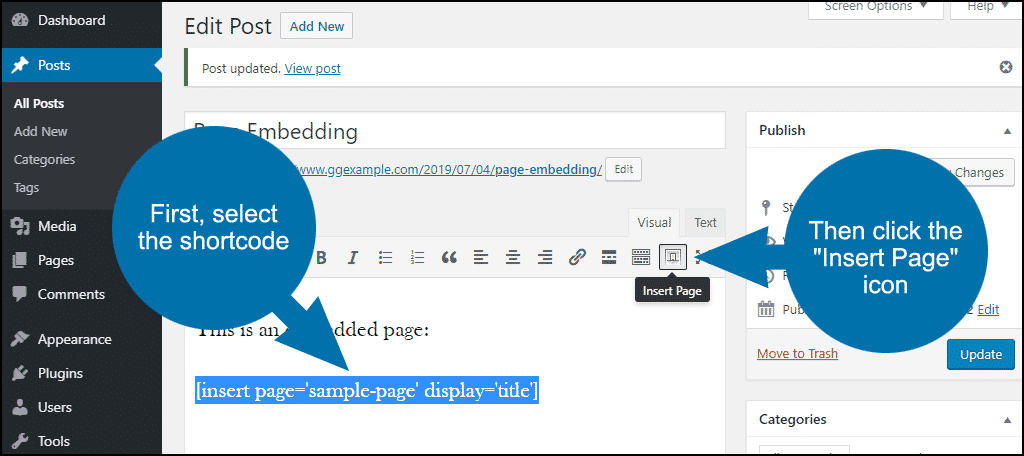
Task: Toggle the toolbar kitchen sink icon
Action: 641,257
